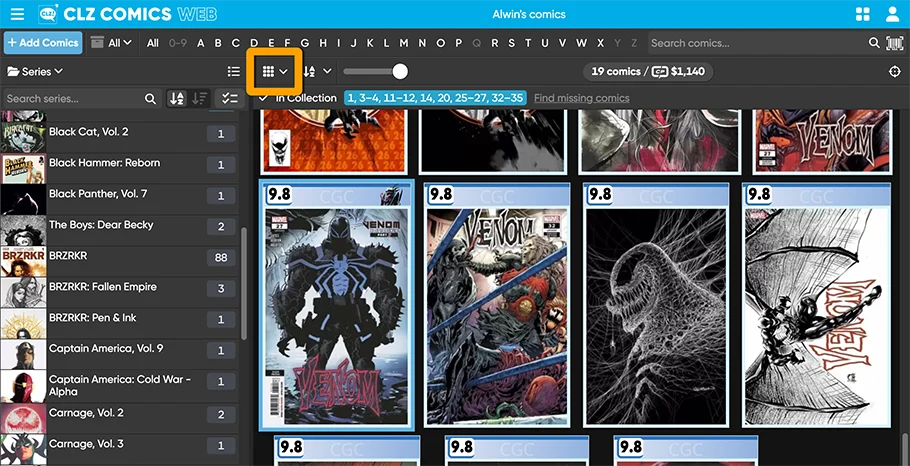Click the series search magnifier icon
The image size is (910, 466).
coord(151,99)
